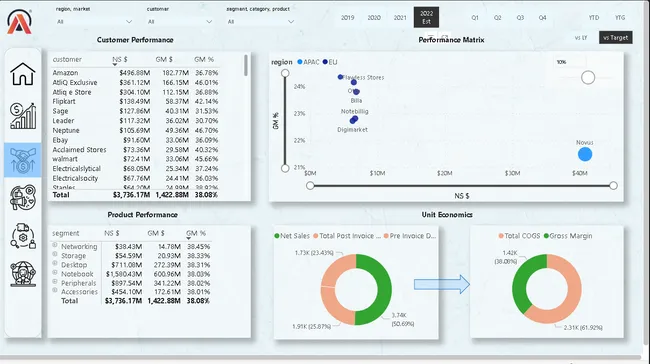Toggle the vs LY comparison button

581,38
